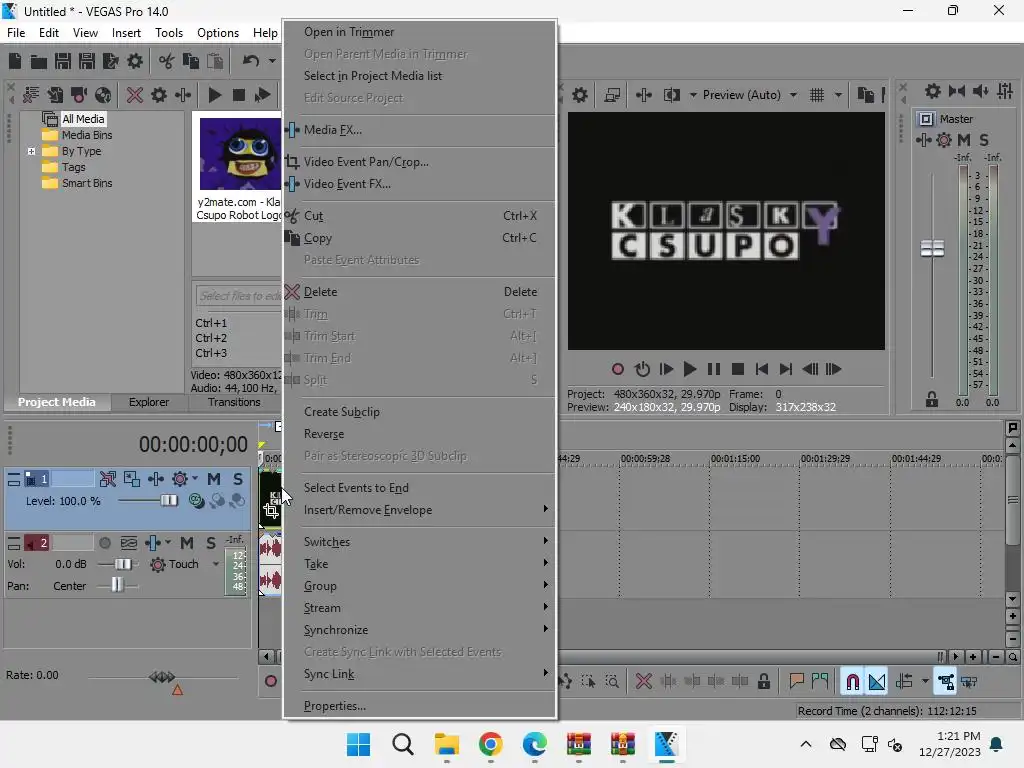Select the Klasky Csupo media thumbnail
Image resolution: width=1024 pixels, height=768 pixels.
[240, 154]
